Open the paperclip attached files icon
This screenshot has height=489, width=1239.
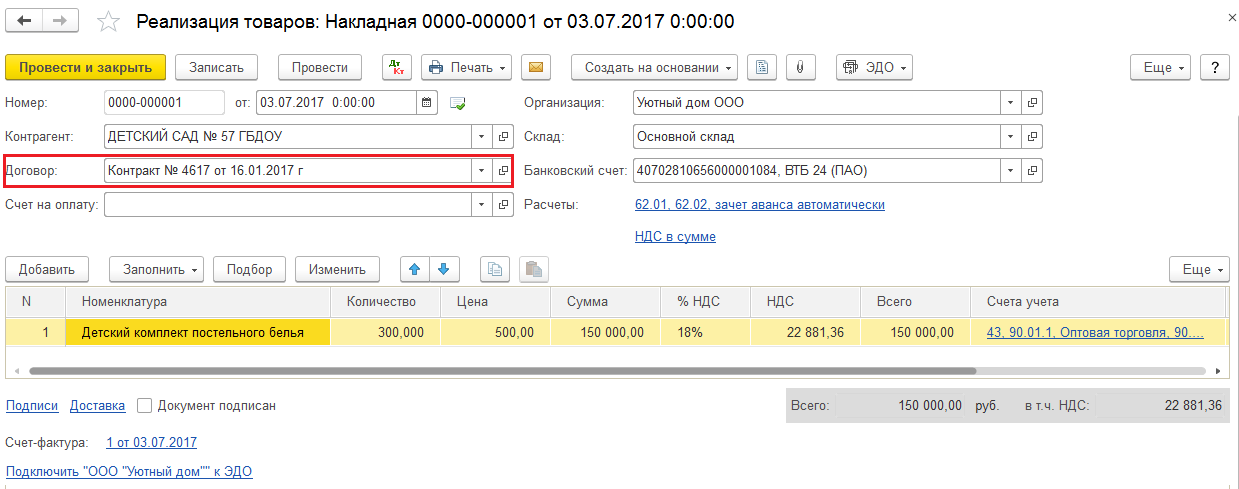click(800, 67)
